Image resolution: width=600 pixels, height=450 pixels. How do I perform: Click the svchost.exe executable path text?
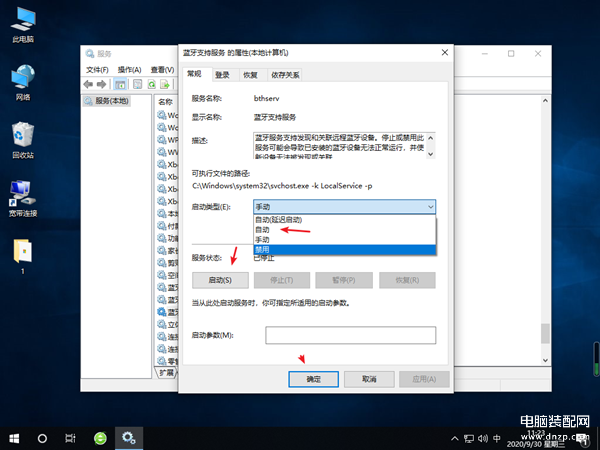pos(282,186)
